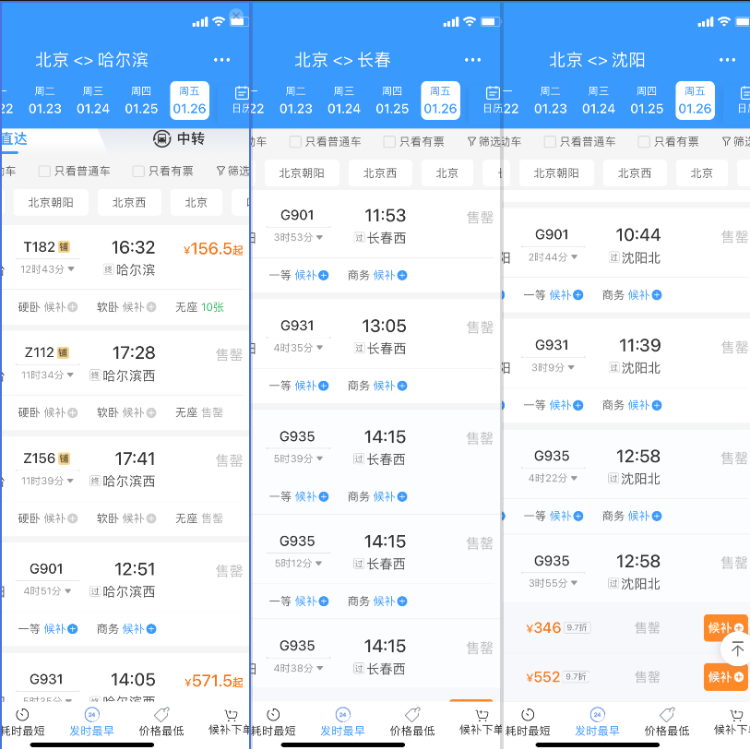This screenshot has height=749, width=750.
Task: Filter by 北京朝阳 station on 哈尔滨 screen
Action: [51, 203]
